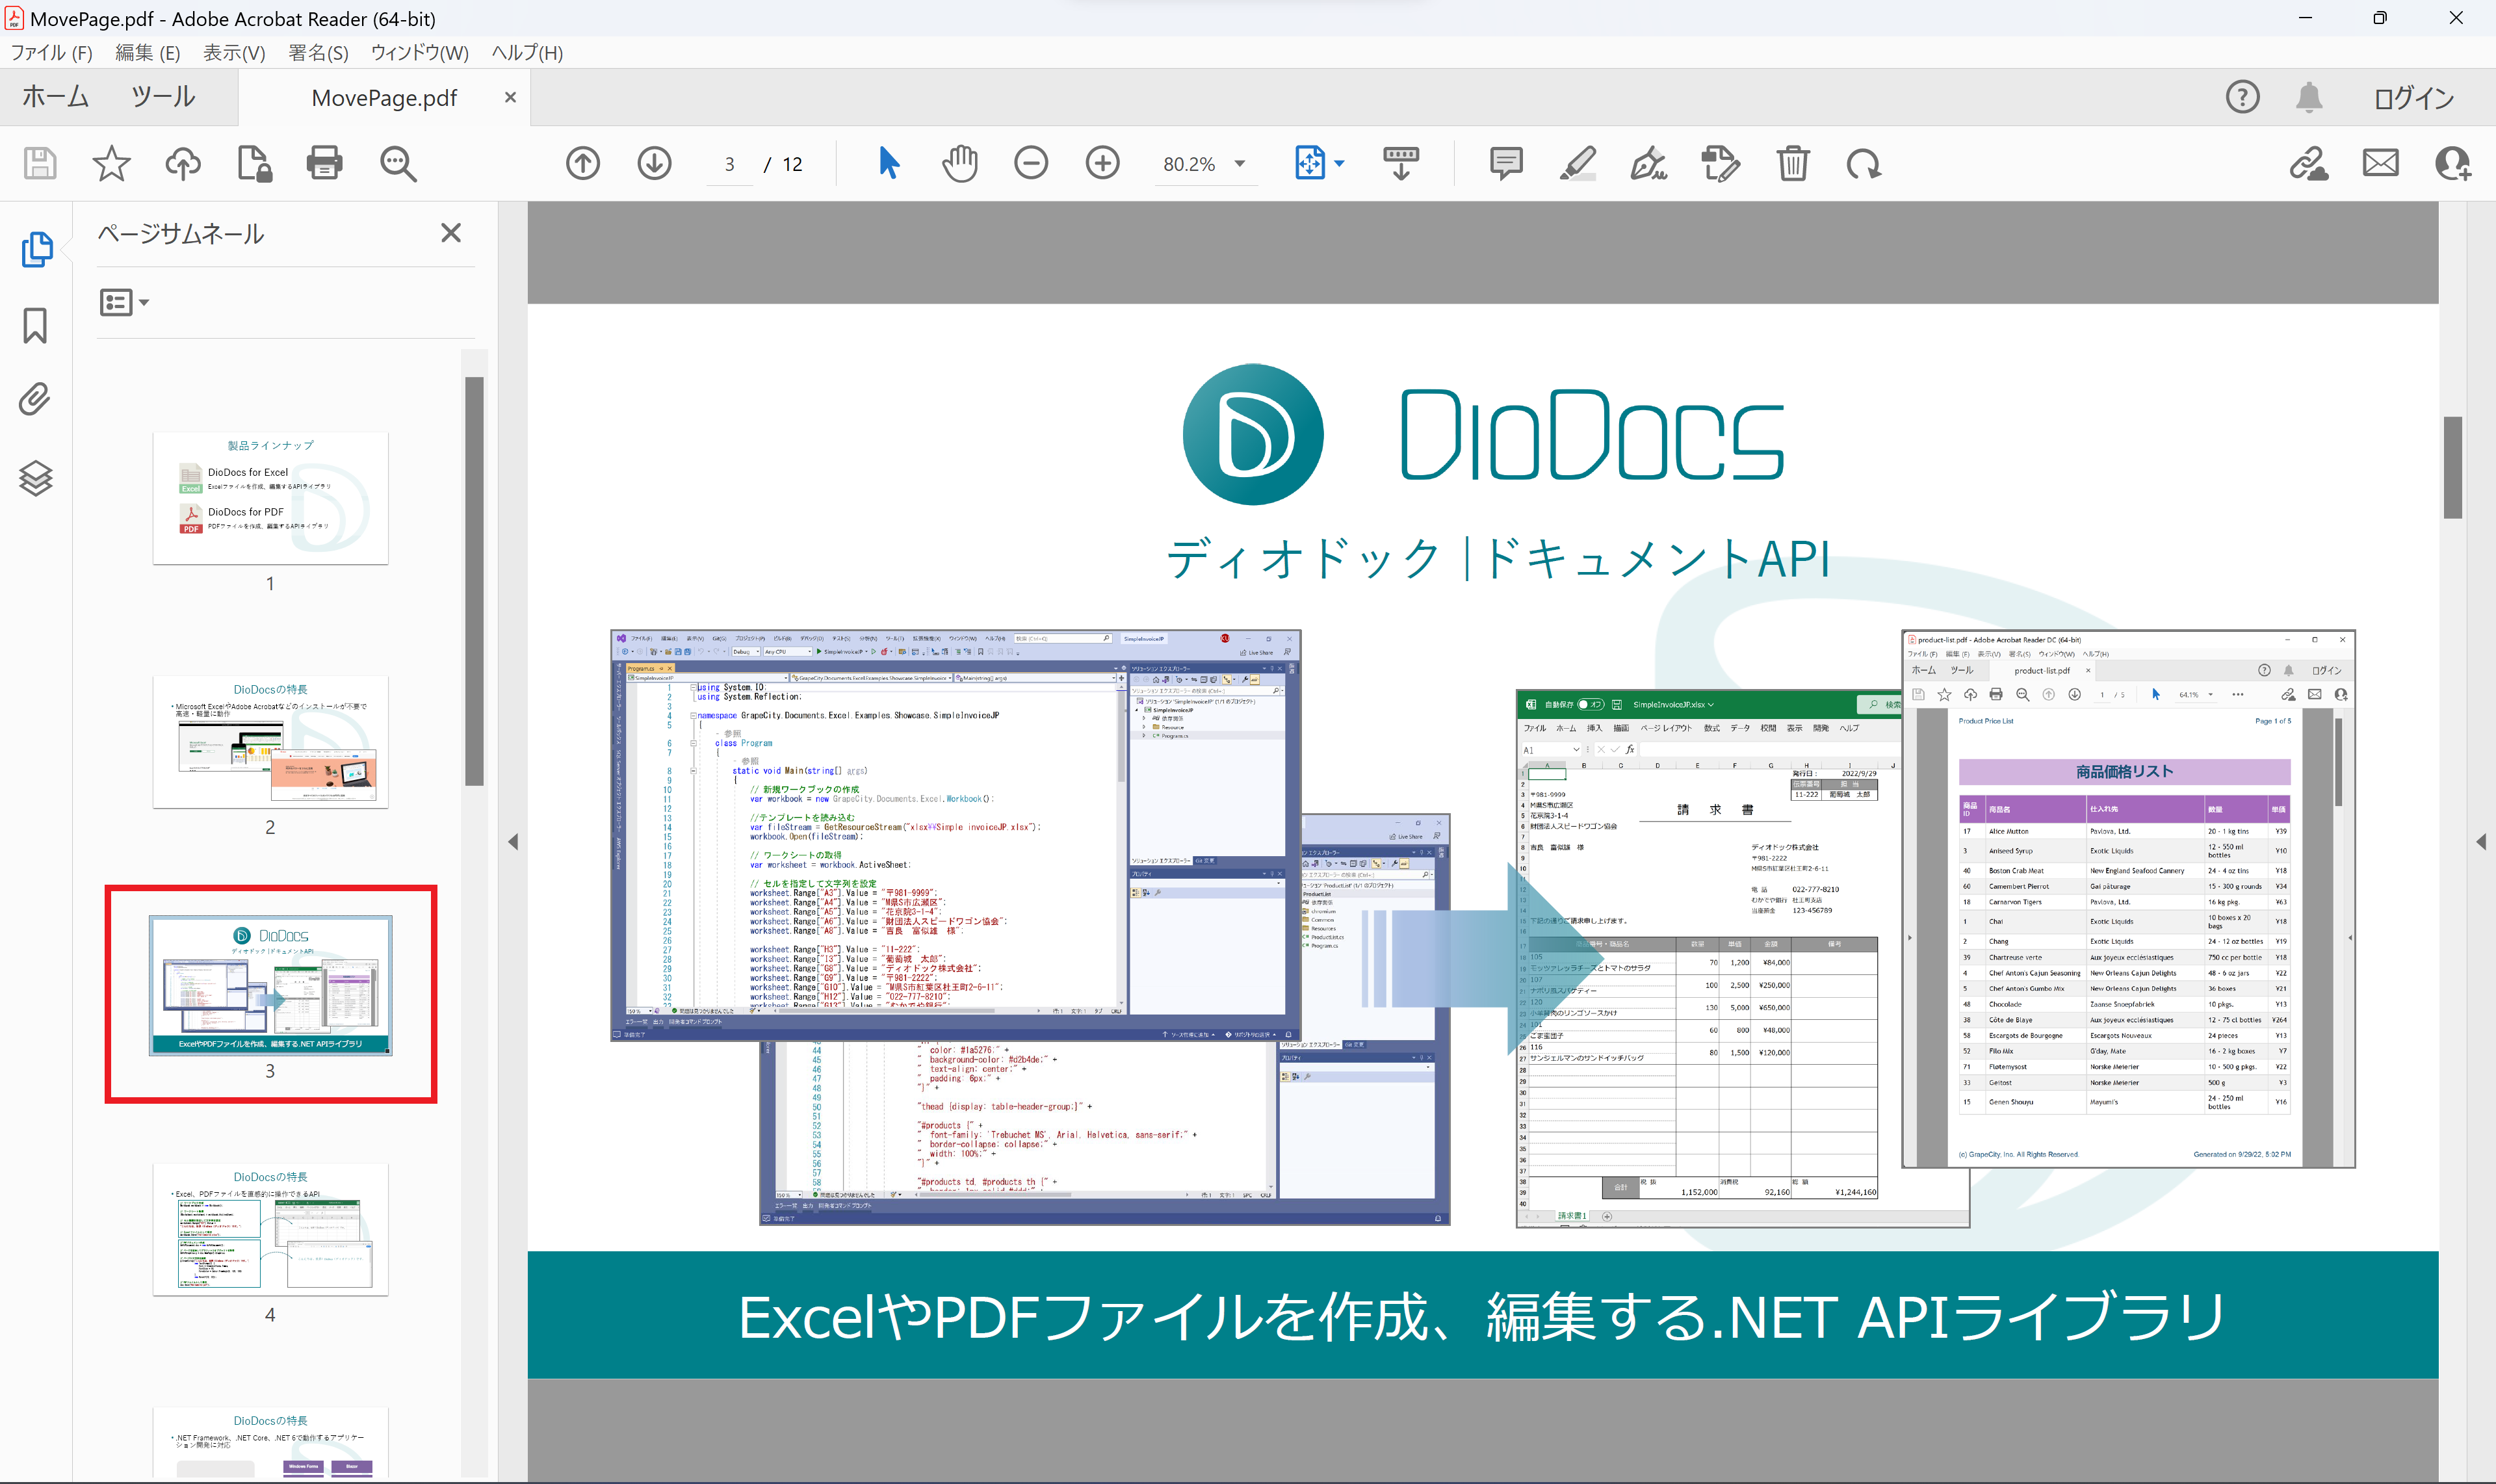Switch to the ツール tab

[163, 97]
